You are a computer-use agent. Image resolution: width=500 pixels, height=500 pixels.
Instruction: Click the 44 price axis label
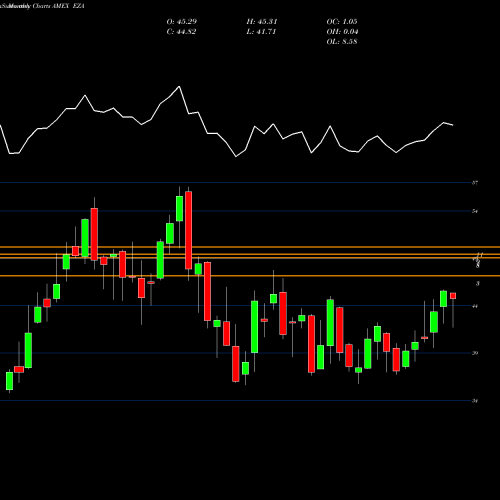[475, 306]
